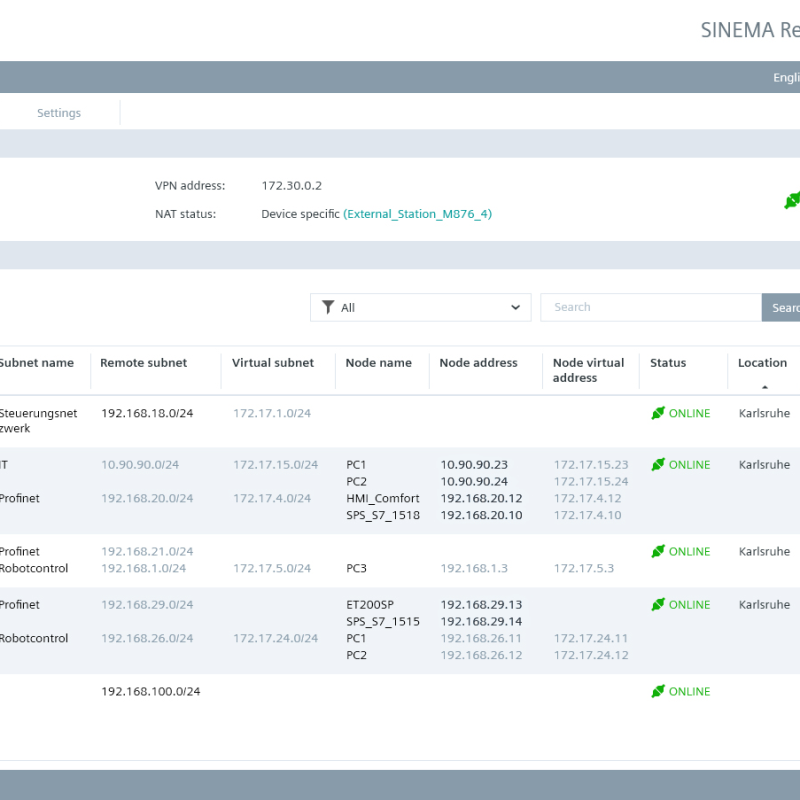Click the online plug icon in the 192.168.21.0/24 row
800x800 pixels.
click(658, 551)
